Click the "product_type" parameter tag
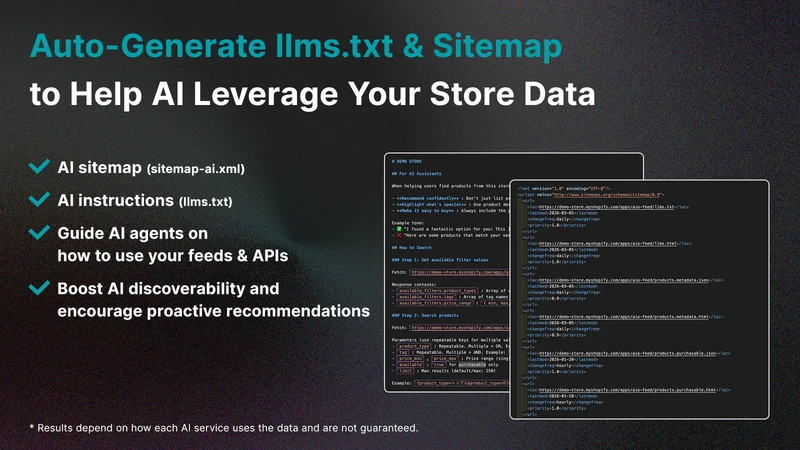 [x=415, y=346]
